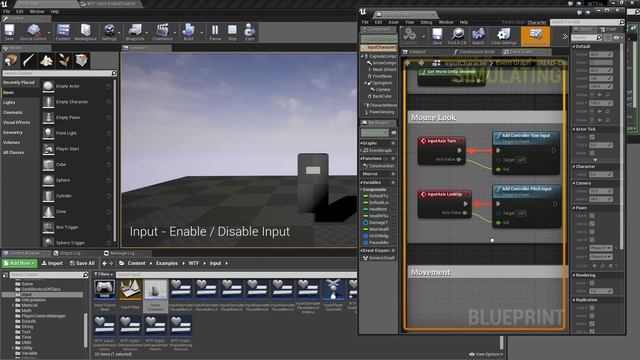This screenshot has height=360, width=640.
Task: Open Source Control in main toolbar
Action: coord(33,31)
